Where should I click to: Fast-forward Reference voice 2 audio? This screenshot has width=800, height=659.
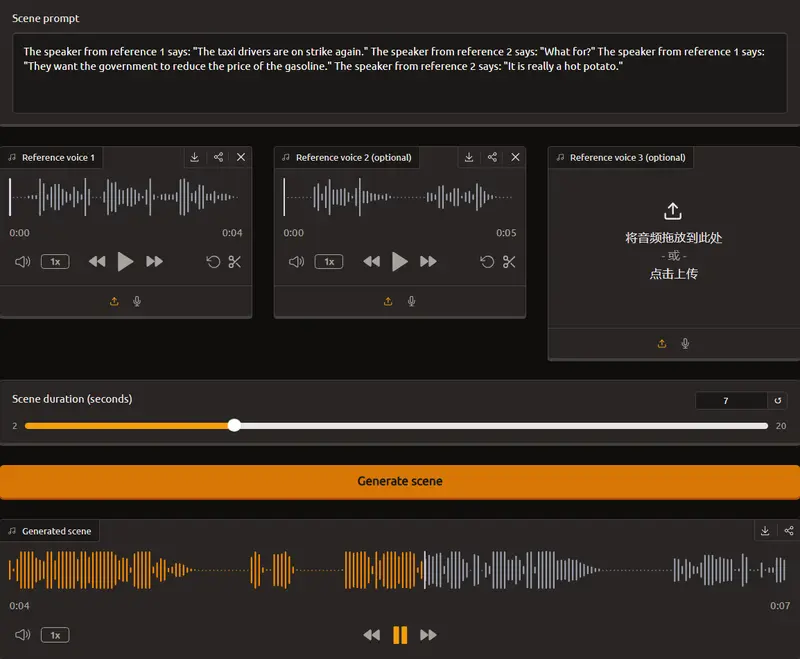(x=428, y=262)
